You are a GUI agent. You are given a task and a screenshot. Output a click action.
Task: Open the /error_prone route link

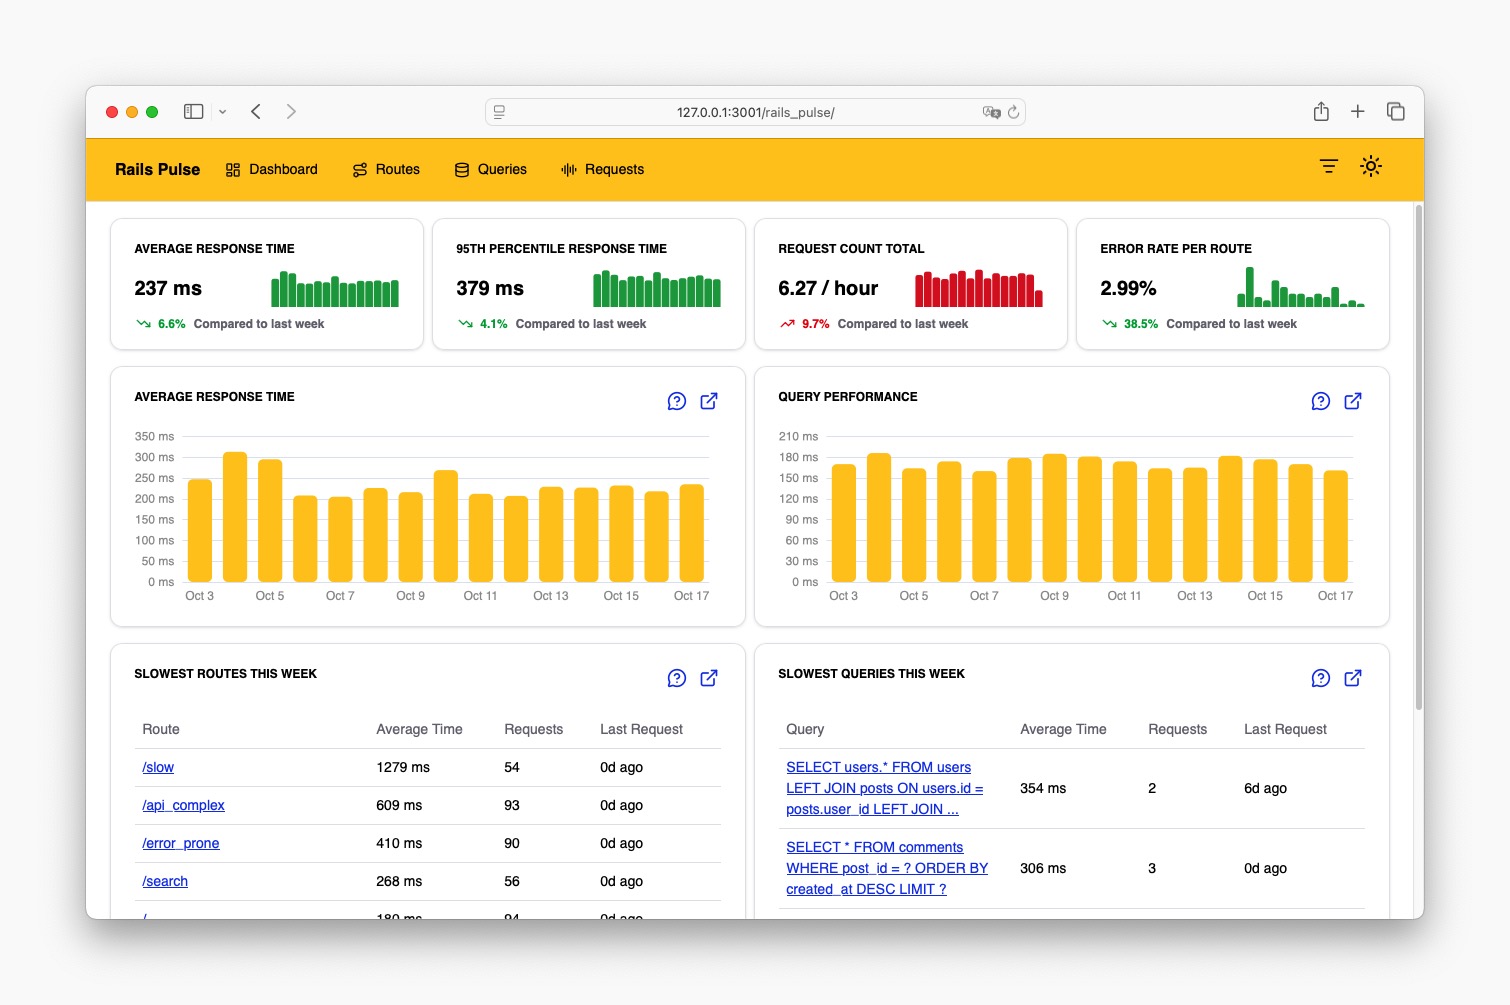coord(180,843)
